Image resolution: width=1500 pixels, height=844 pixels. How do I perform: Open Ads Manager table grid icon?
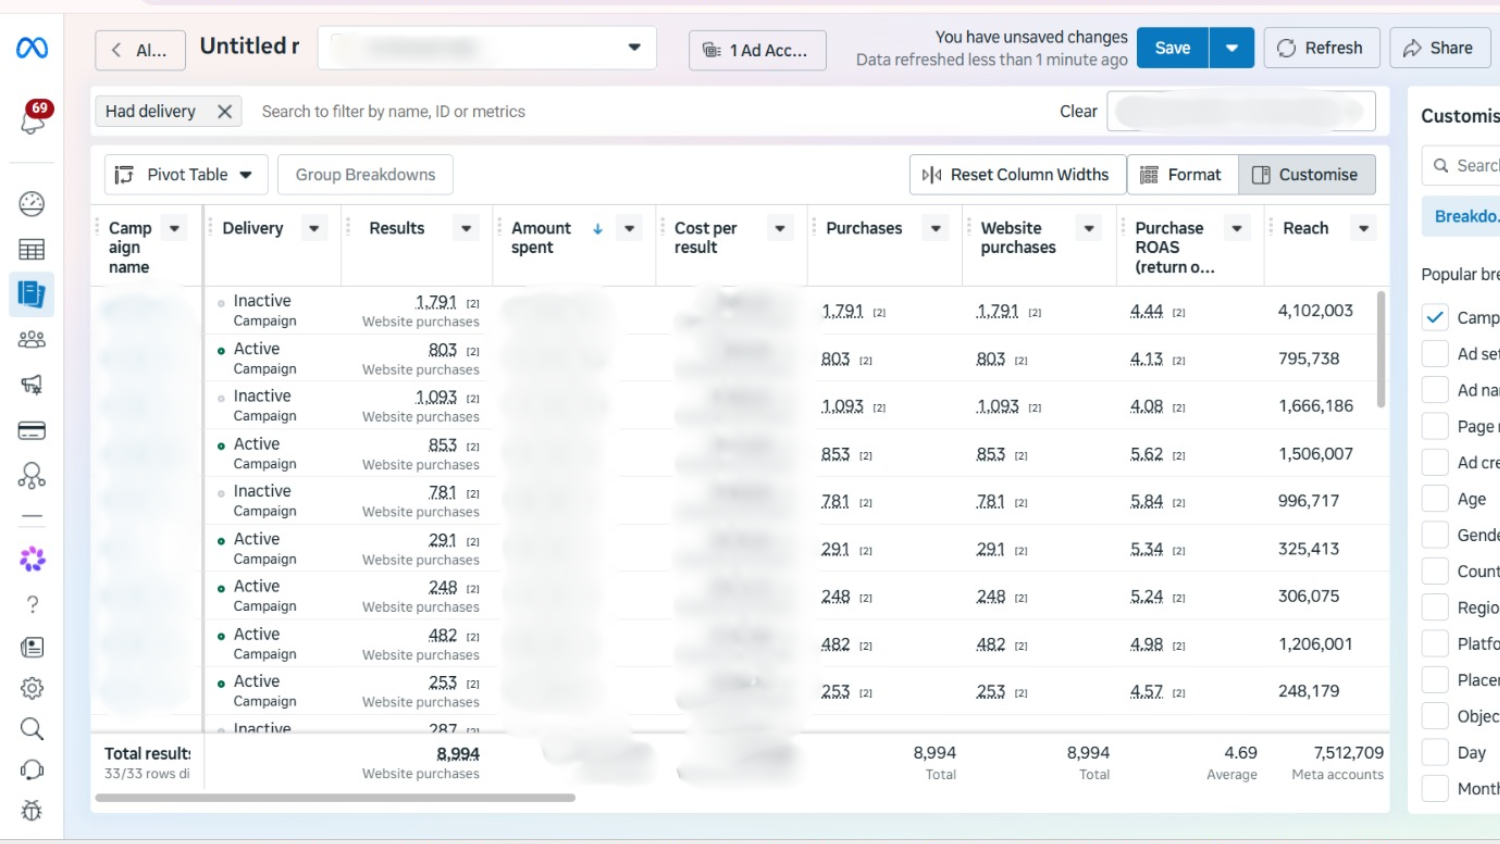tap(32, 250)
